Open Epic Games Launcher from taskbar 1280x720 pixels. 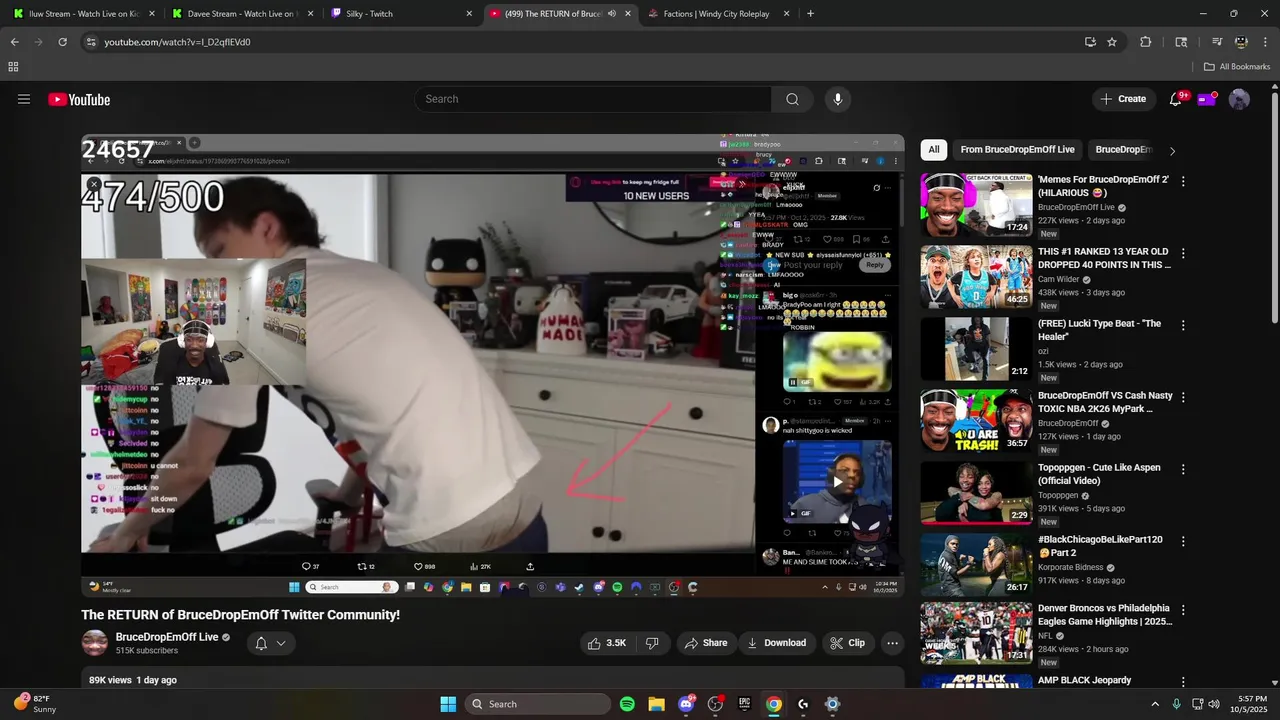(x=744, y=704)
